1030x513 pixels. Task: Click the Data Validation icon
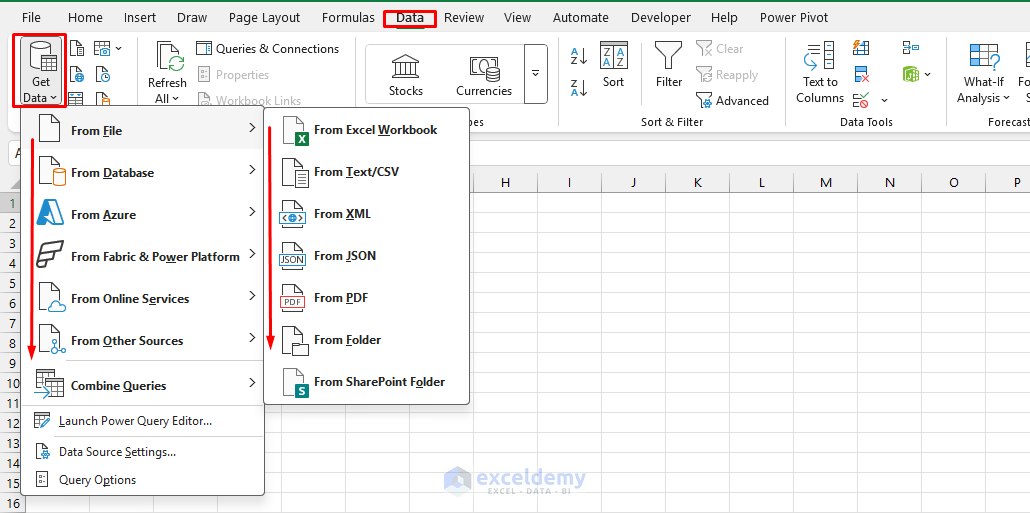[861, 100]
